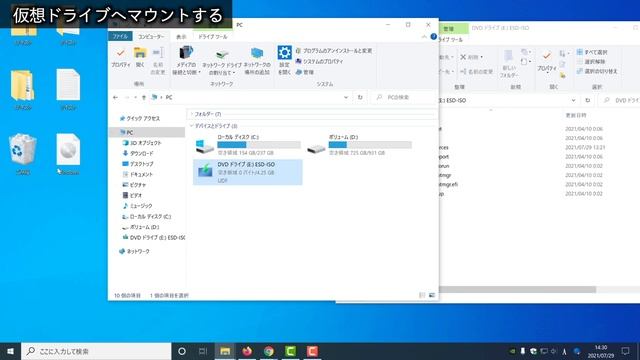Refresh the DVD drive window
This screenshot has height=360, width=640.
[x=588, y=100]
